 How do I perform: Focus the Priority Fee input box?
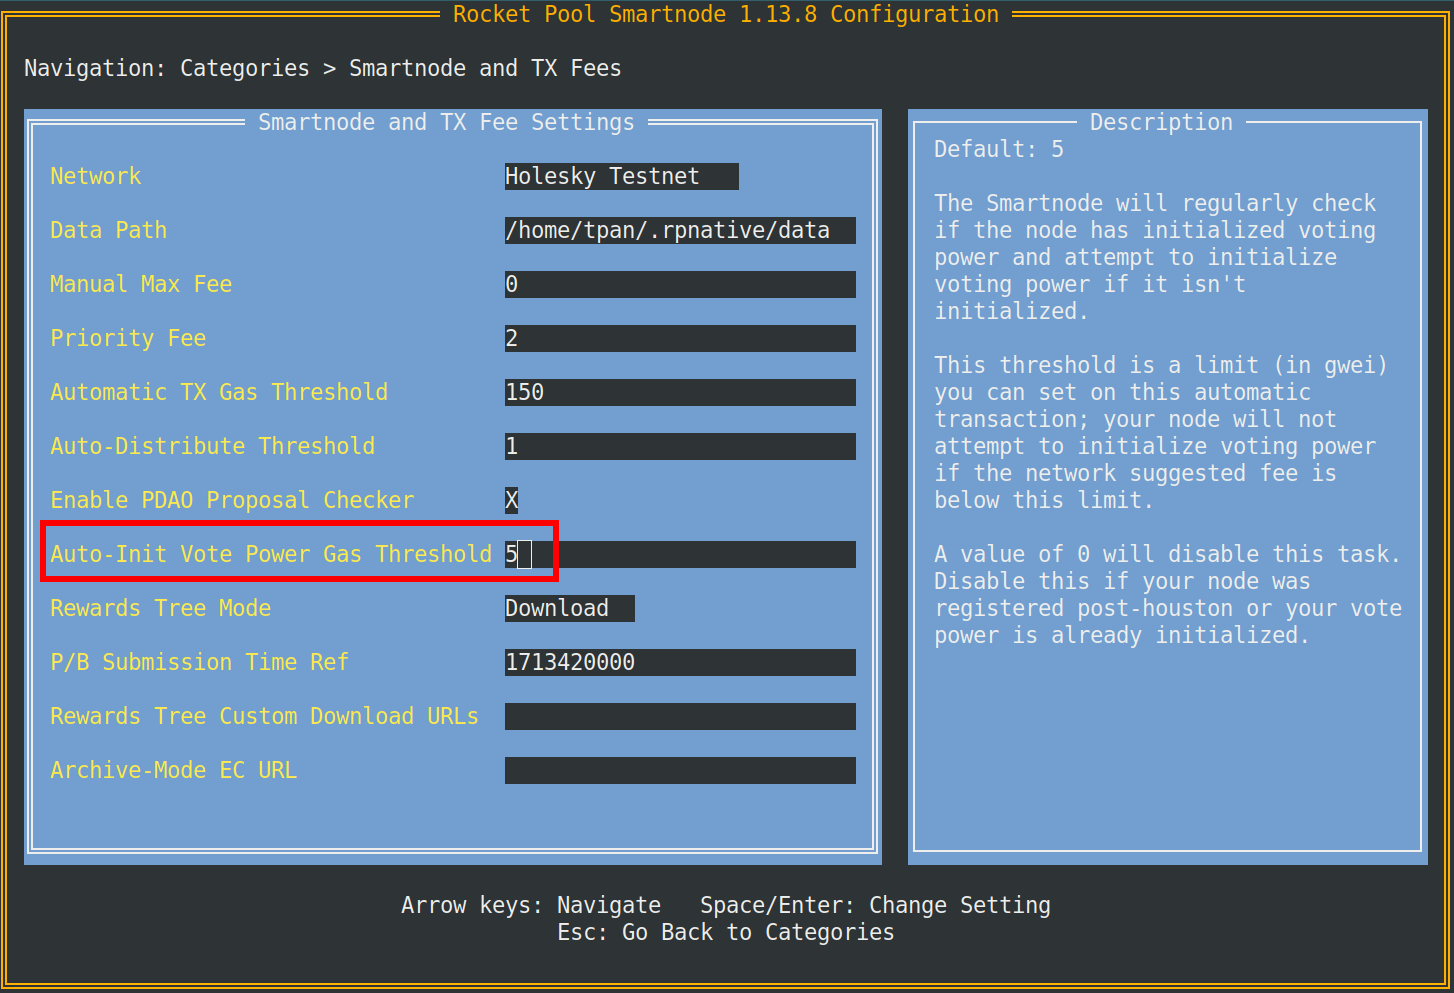(x=679, y=338)
